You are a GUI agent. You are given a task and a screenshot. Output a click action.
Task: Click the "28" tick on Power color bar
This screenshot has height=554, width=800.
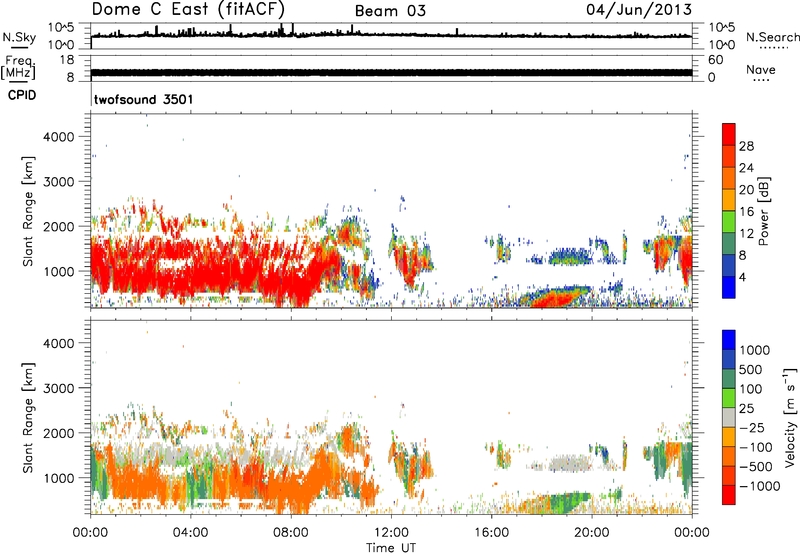coord(746,146)
